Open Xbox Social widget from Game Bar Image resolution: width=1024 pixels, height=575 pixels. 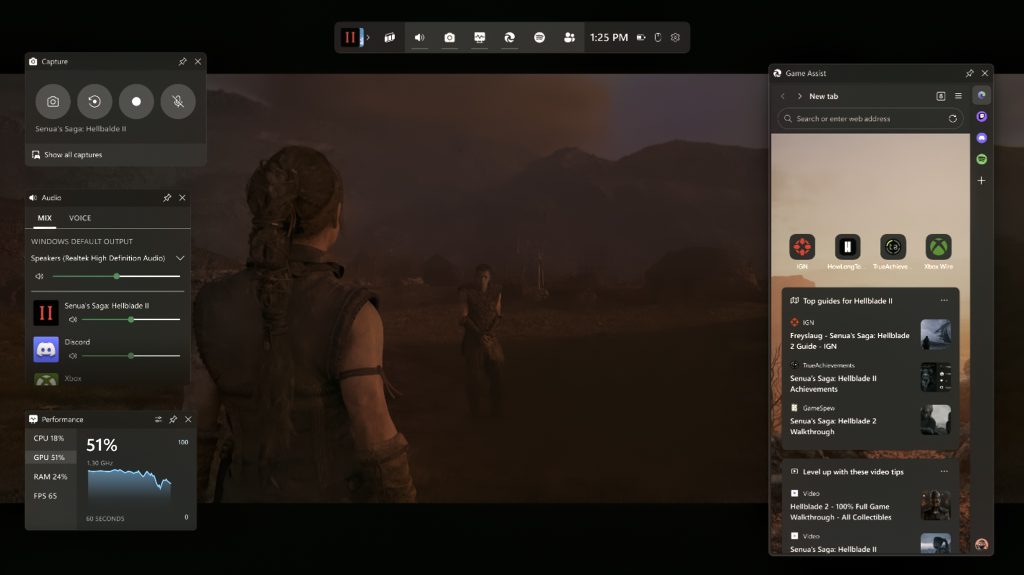pyautogui.click(x=569, y=37)
